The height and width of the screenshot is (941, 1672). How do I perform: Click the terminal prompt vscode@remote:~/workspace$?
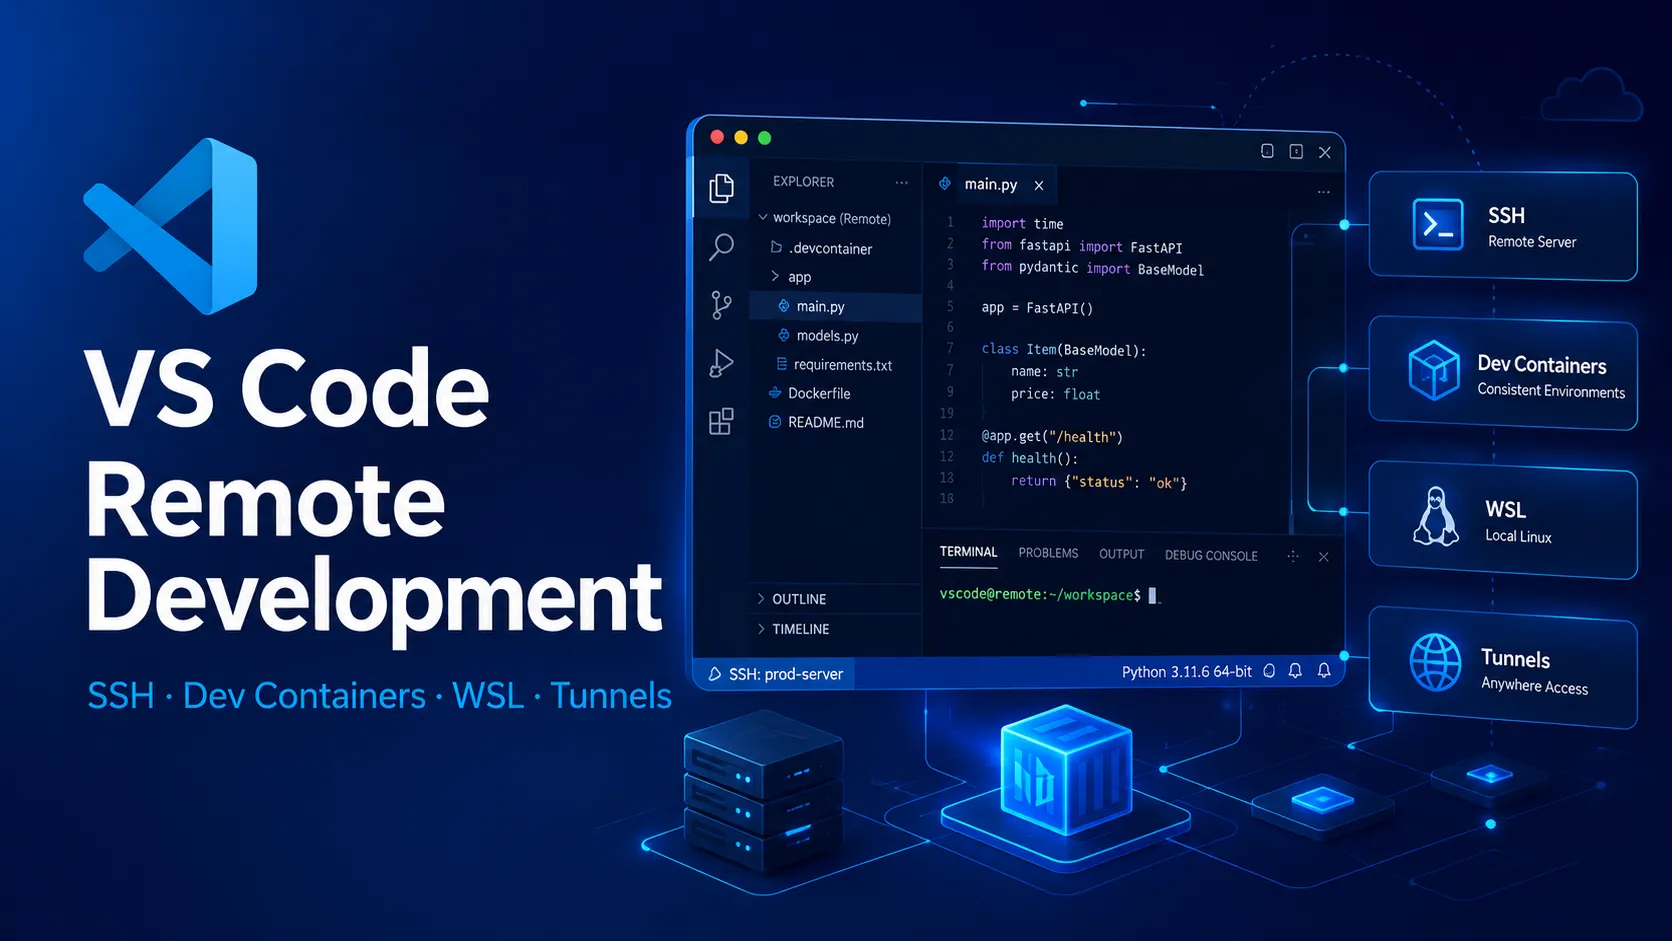pos(1040,595)
